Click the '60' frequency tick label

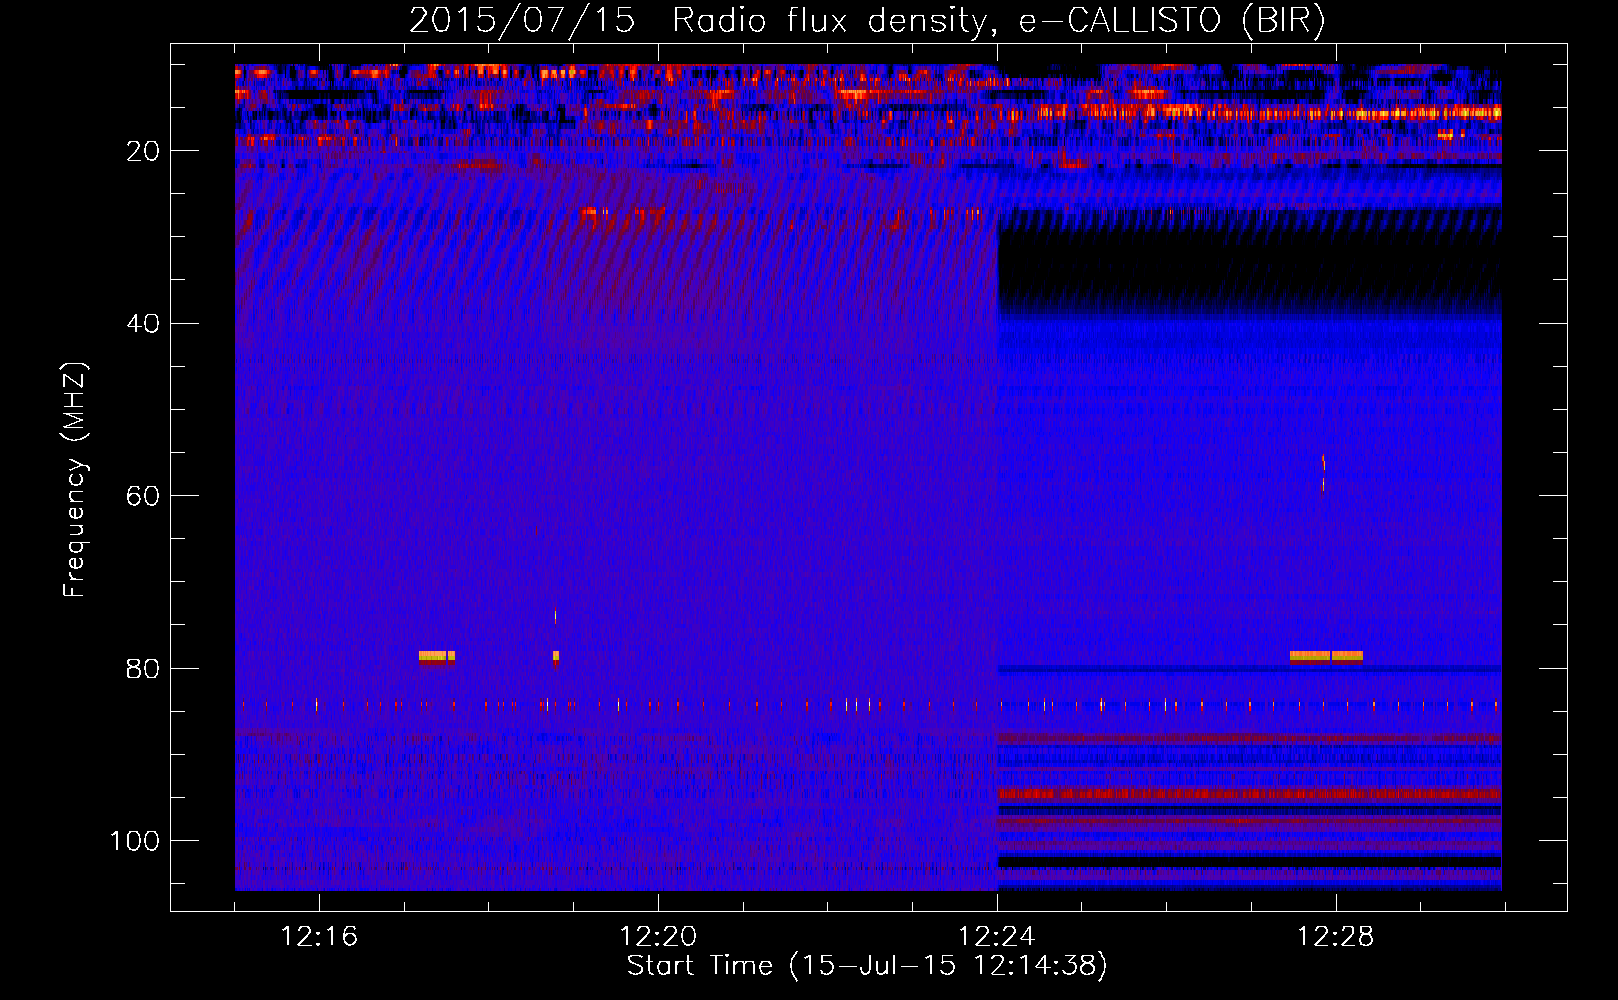143,496
